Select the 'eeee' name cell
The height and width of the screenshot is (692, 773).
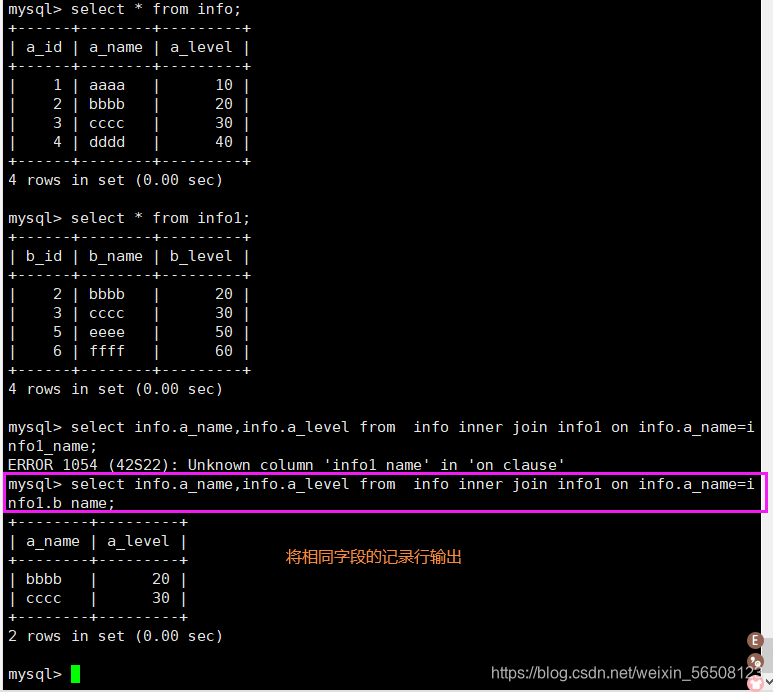tap(107, 332)
